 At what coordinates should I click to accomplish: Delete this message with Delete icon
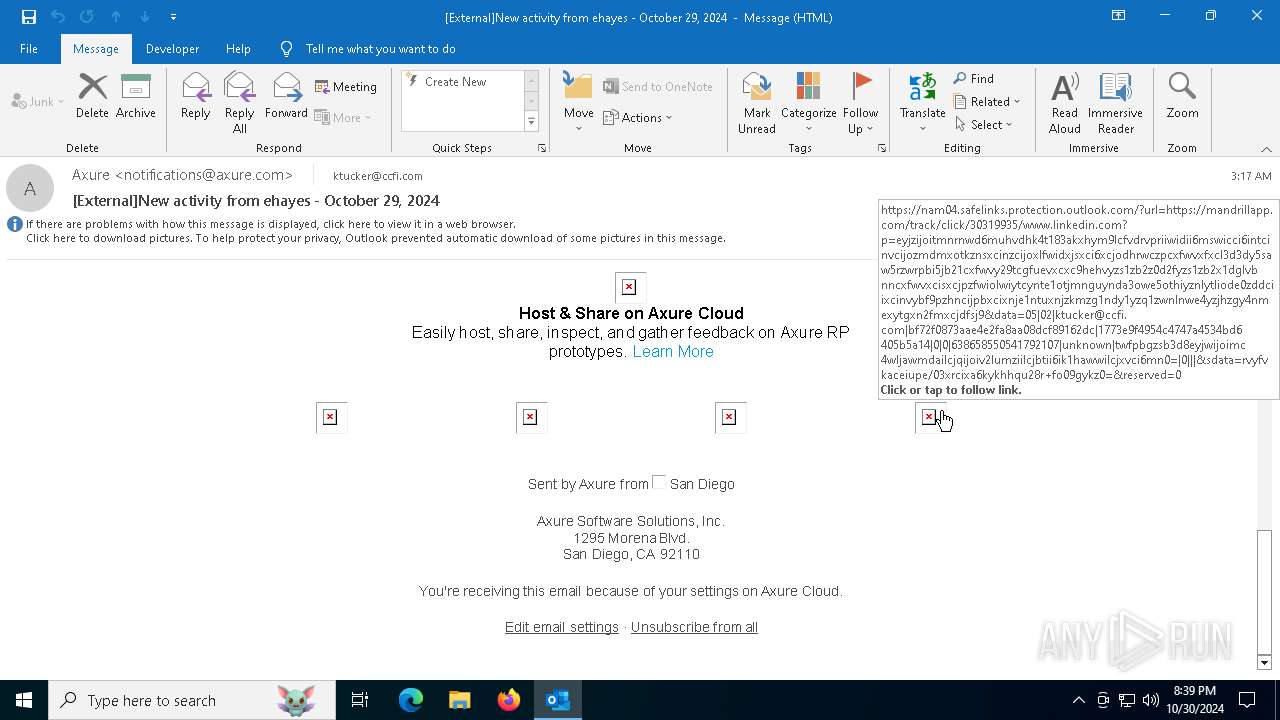point(92,96)
